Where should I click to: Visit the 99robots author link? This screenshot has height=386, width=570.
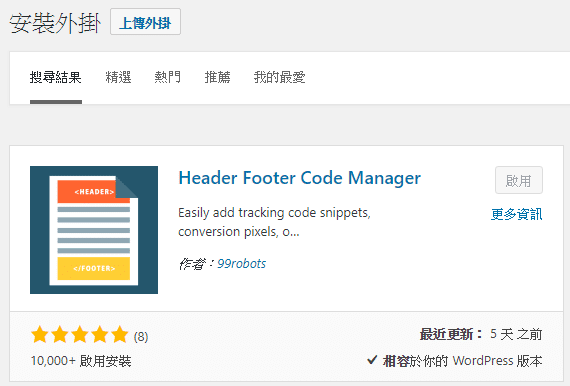(241, 264)
